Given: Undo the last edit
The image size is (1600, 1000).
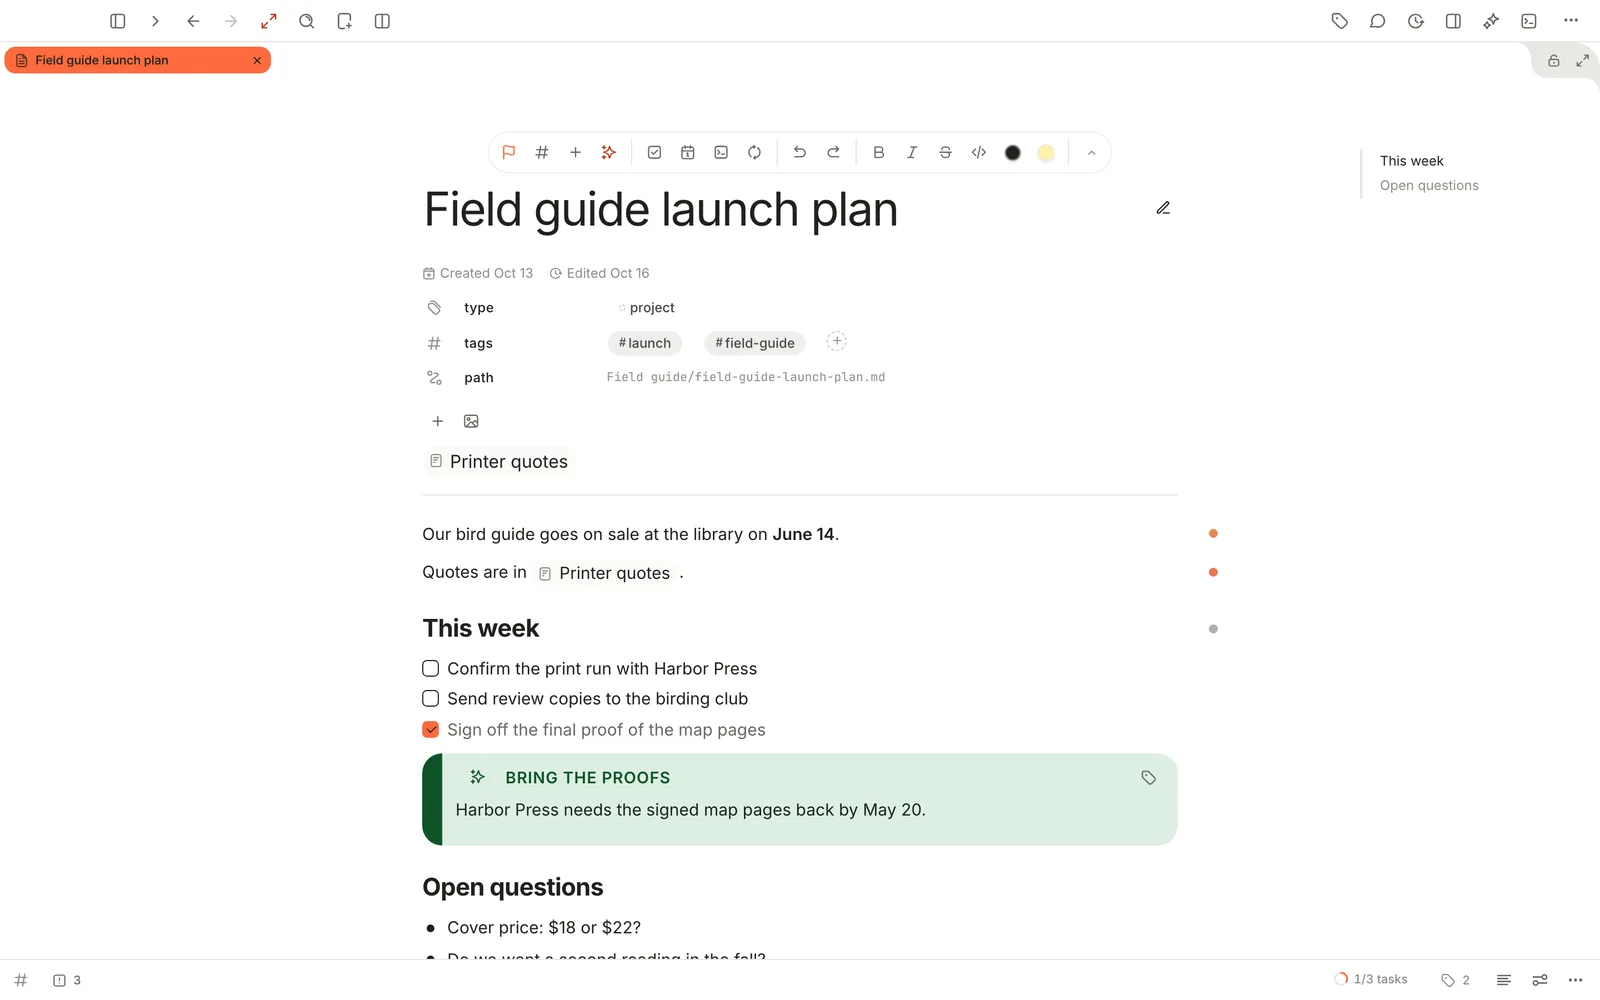Looking at the screenshot, I should [800, 152].
